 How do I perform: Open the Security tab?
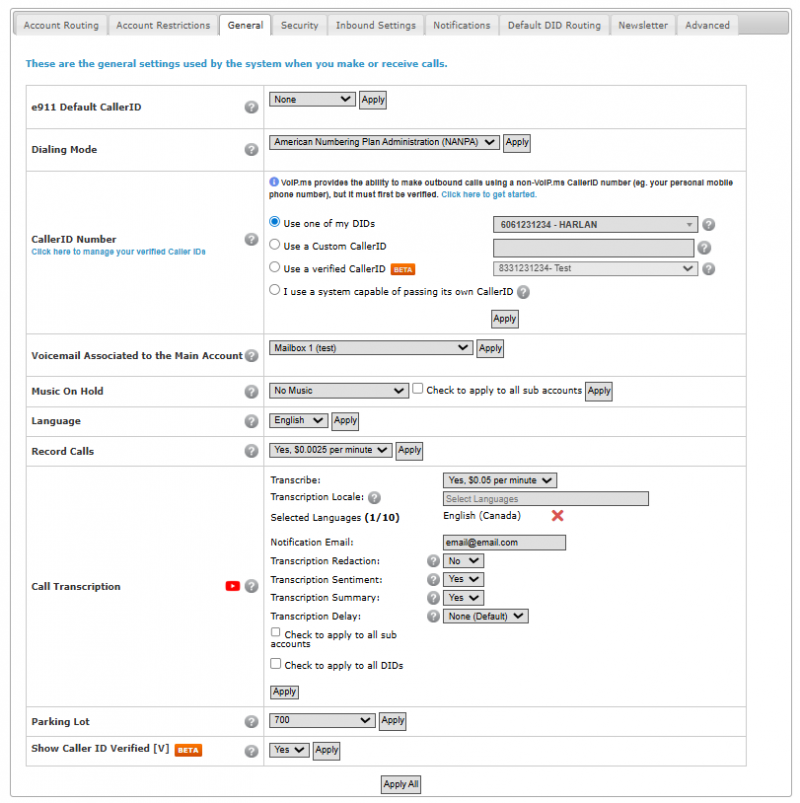pyautogui.click(x=300, y=25)
